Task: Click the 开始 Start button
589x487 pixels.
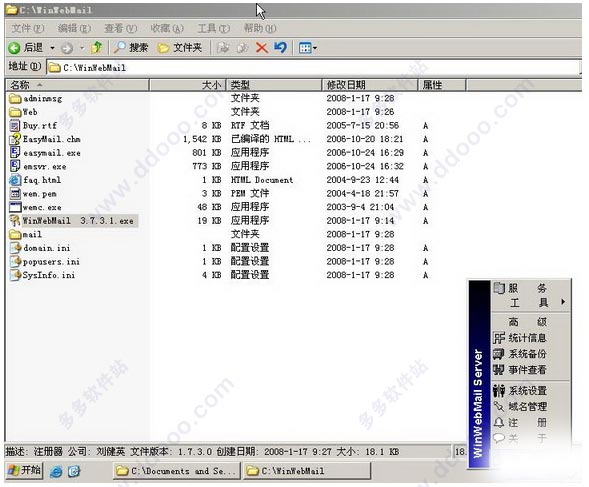Action: (25, 470)
